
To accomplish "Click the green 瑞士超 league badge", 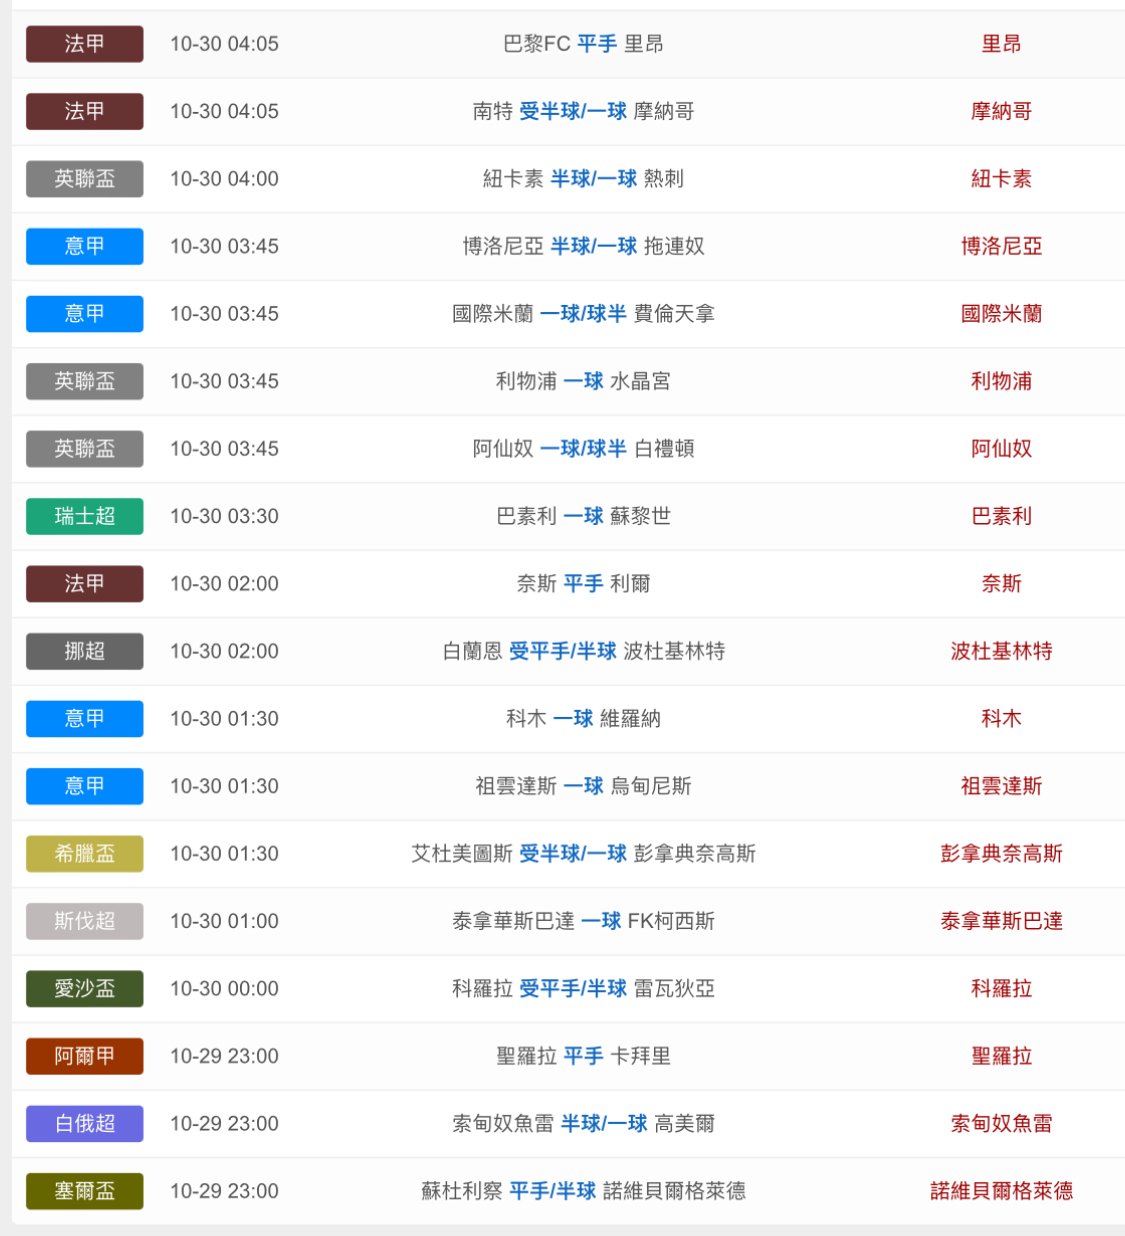I will click(x=84, y=516).
